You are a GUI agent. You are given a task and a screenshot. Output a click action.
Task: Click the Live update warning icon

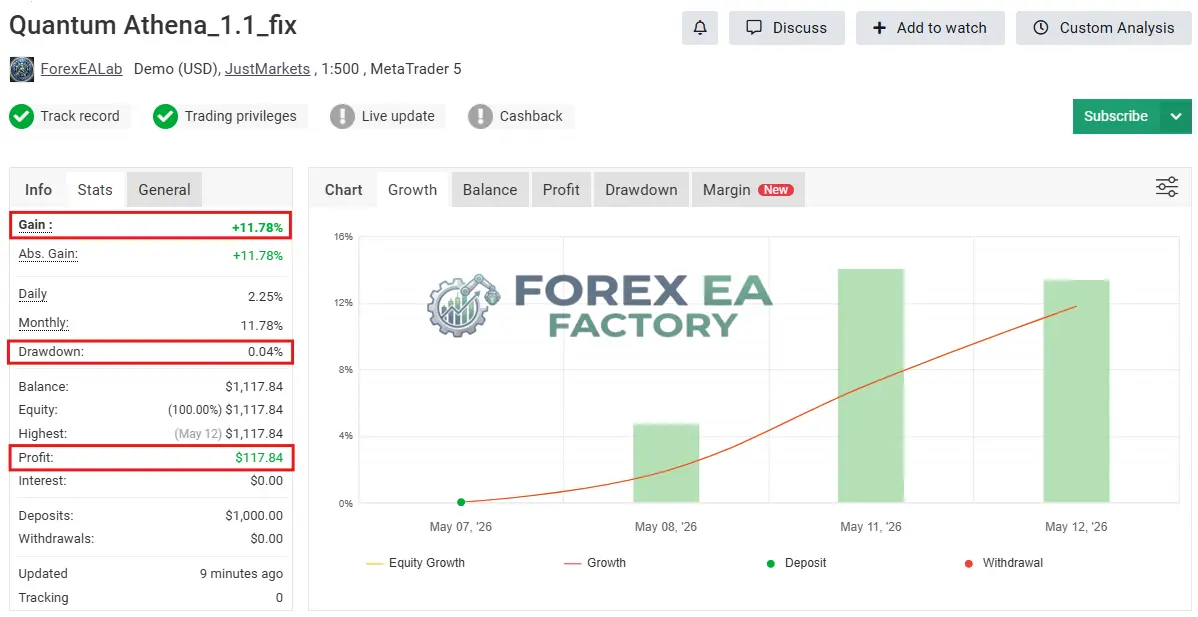click(342, 117)
